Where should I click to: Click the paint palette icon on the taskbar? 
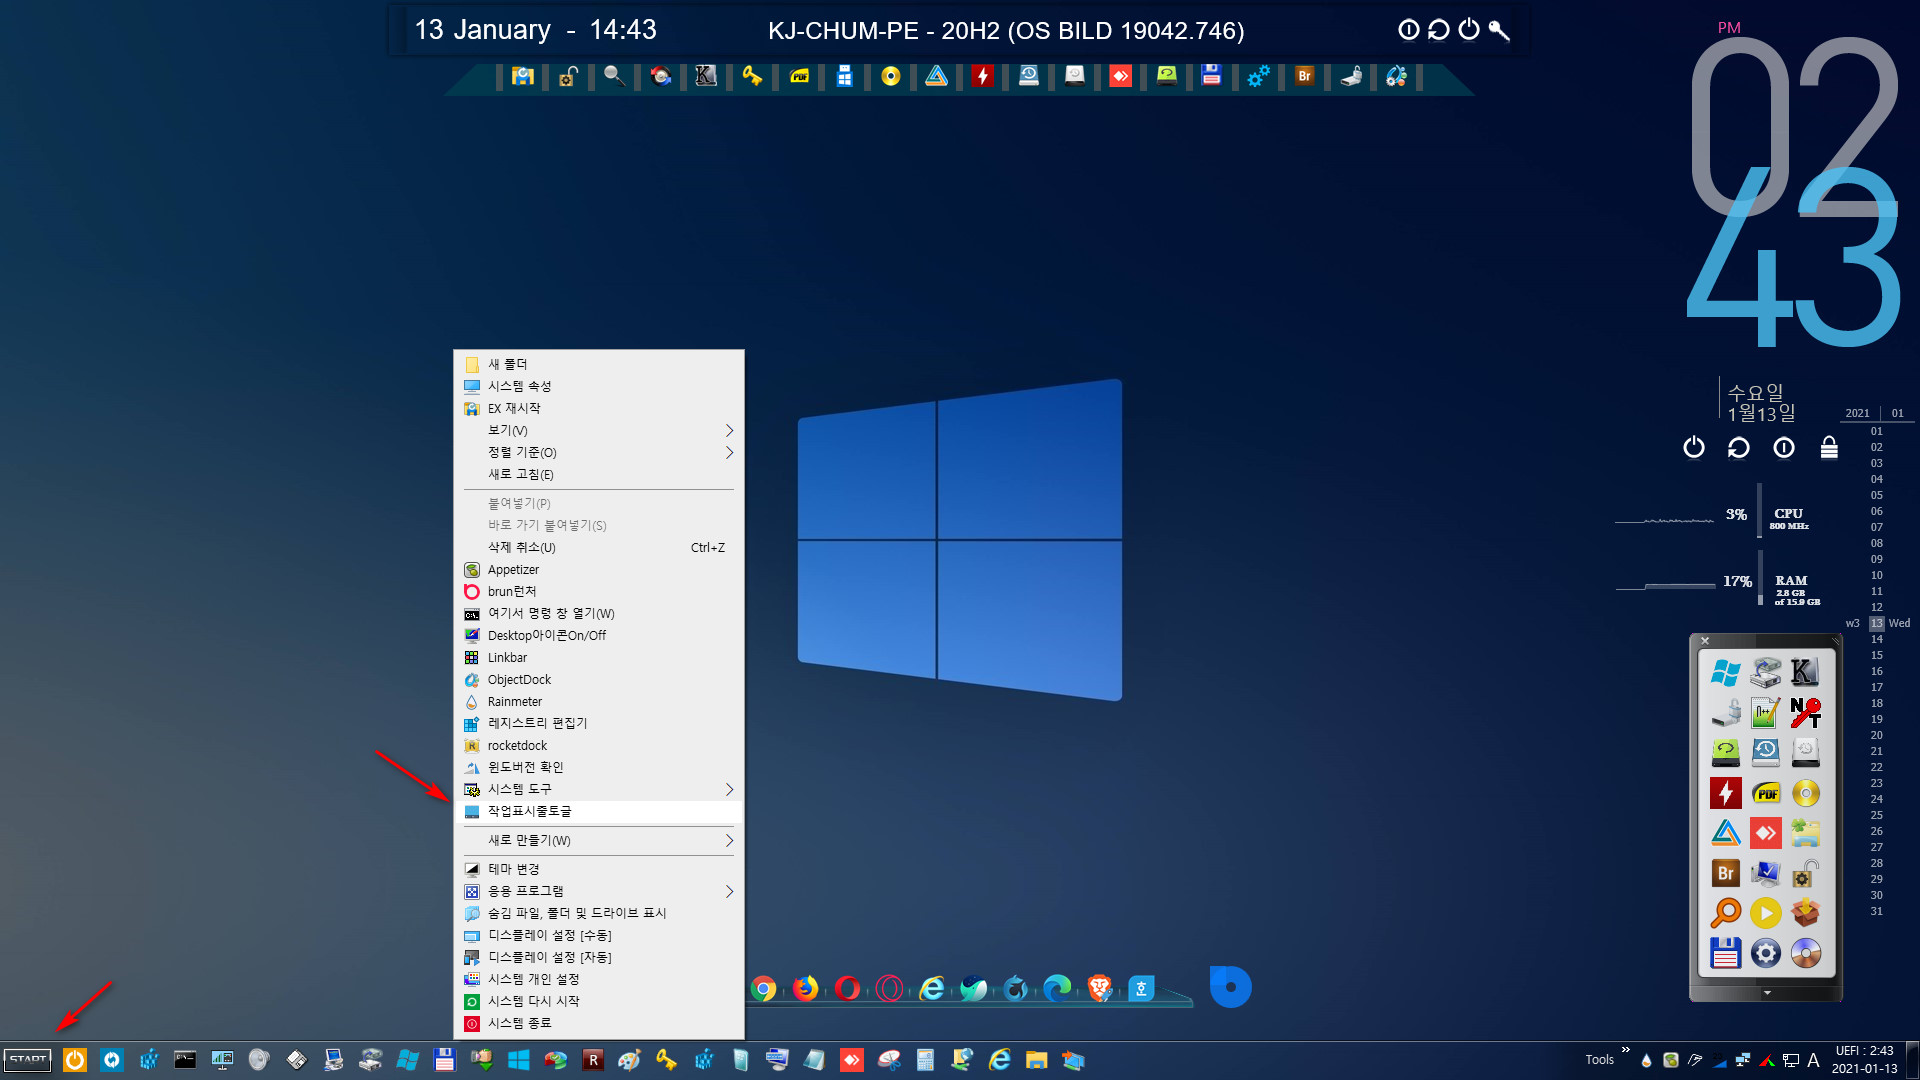point(629,1060)
